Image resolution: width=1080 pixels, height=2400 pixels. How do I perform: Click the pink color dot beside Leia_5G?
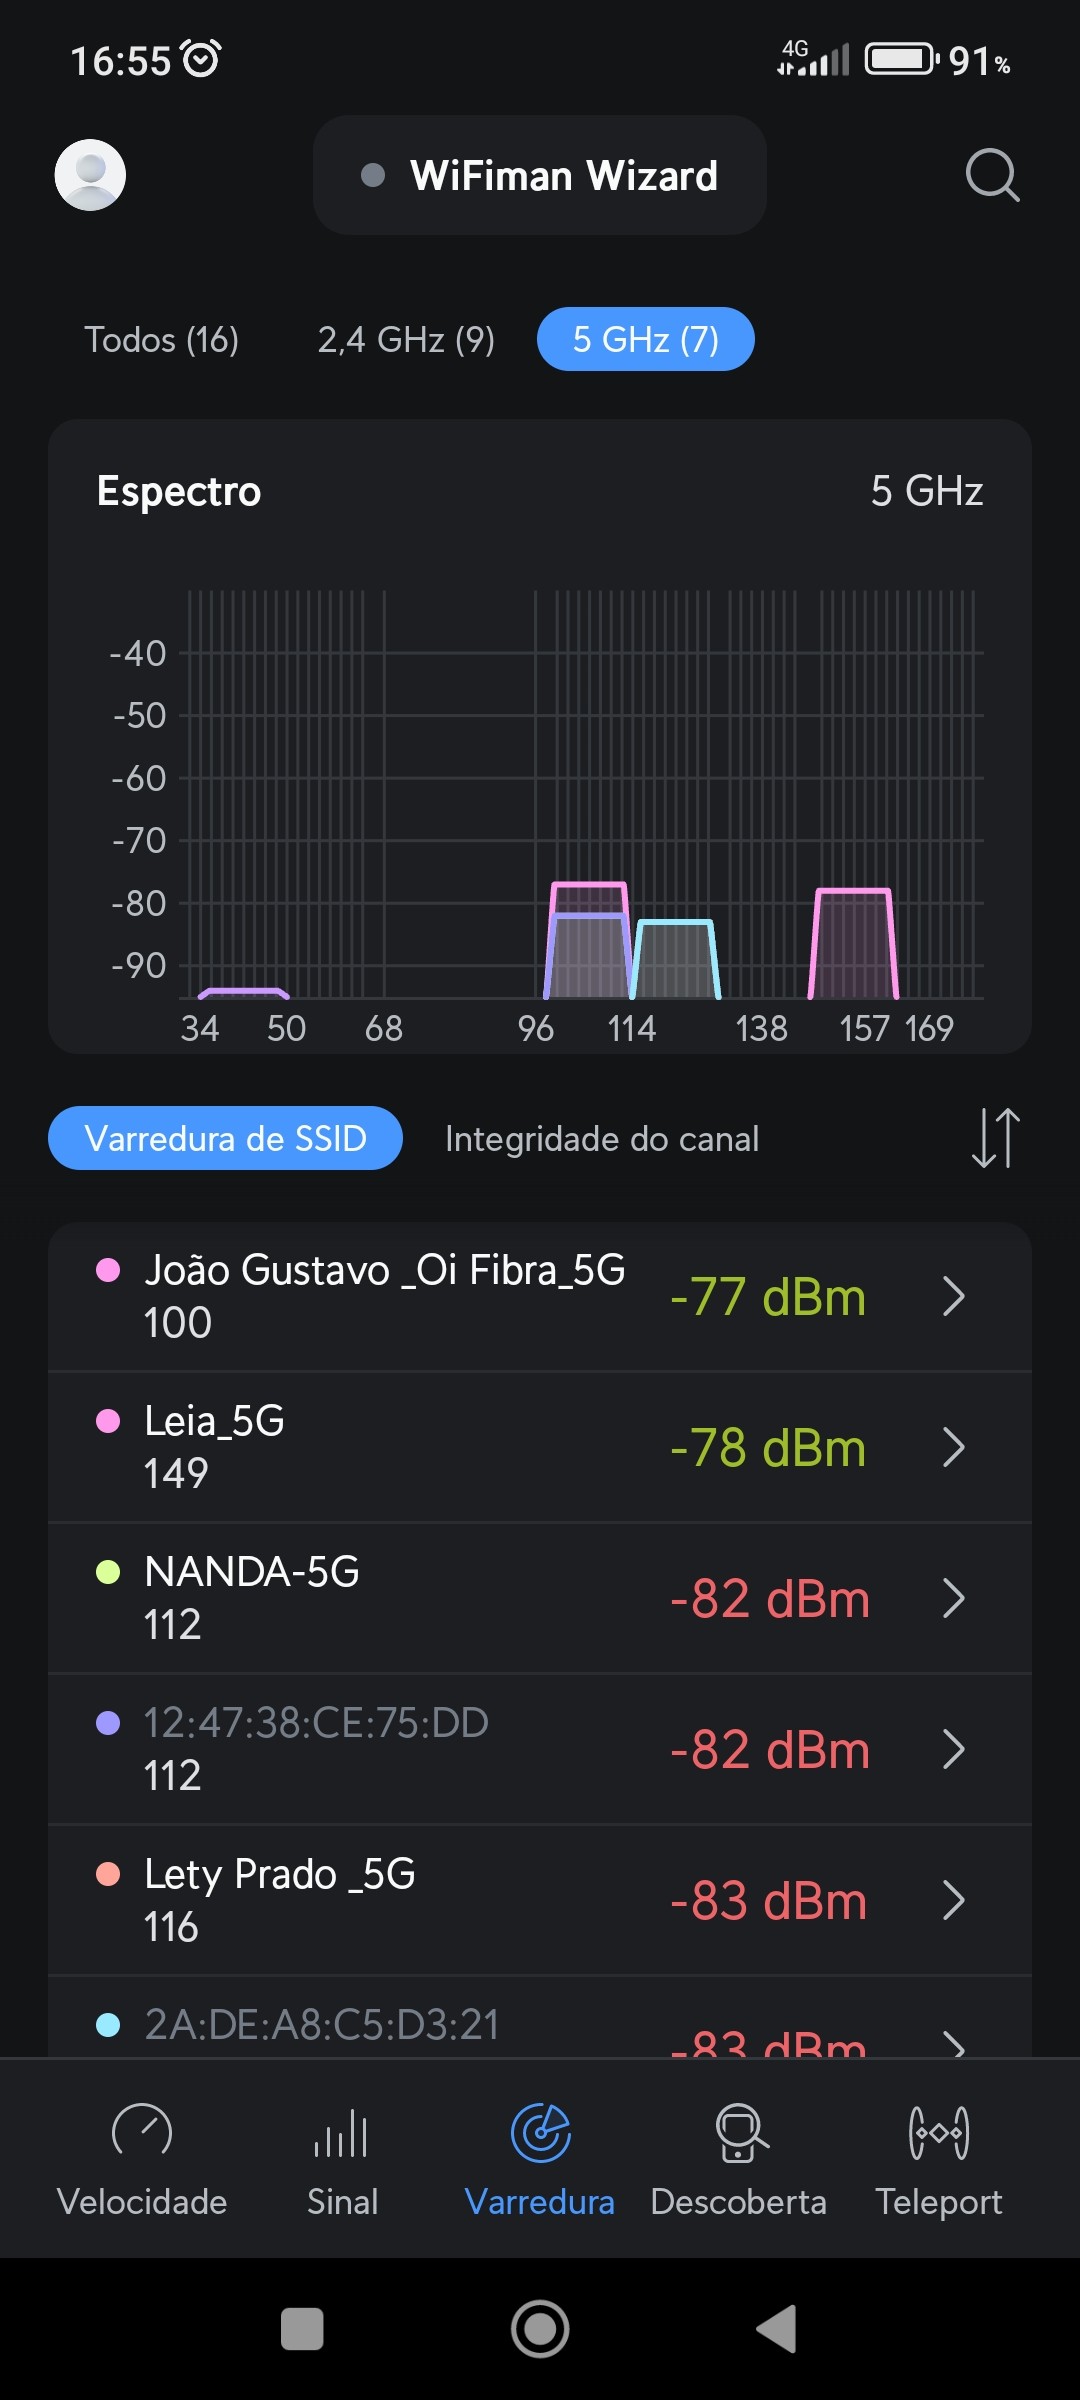point(108,1421)
